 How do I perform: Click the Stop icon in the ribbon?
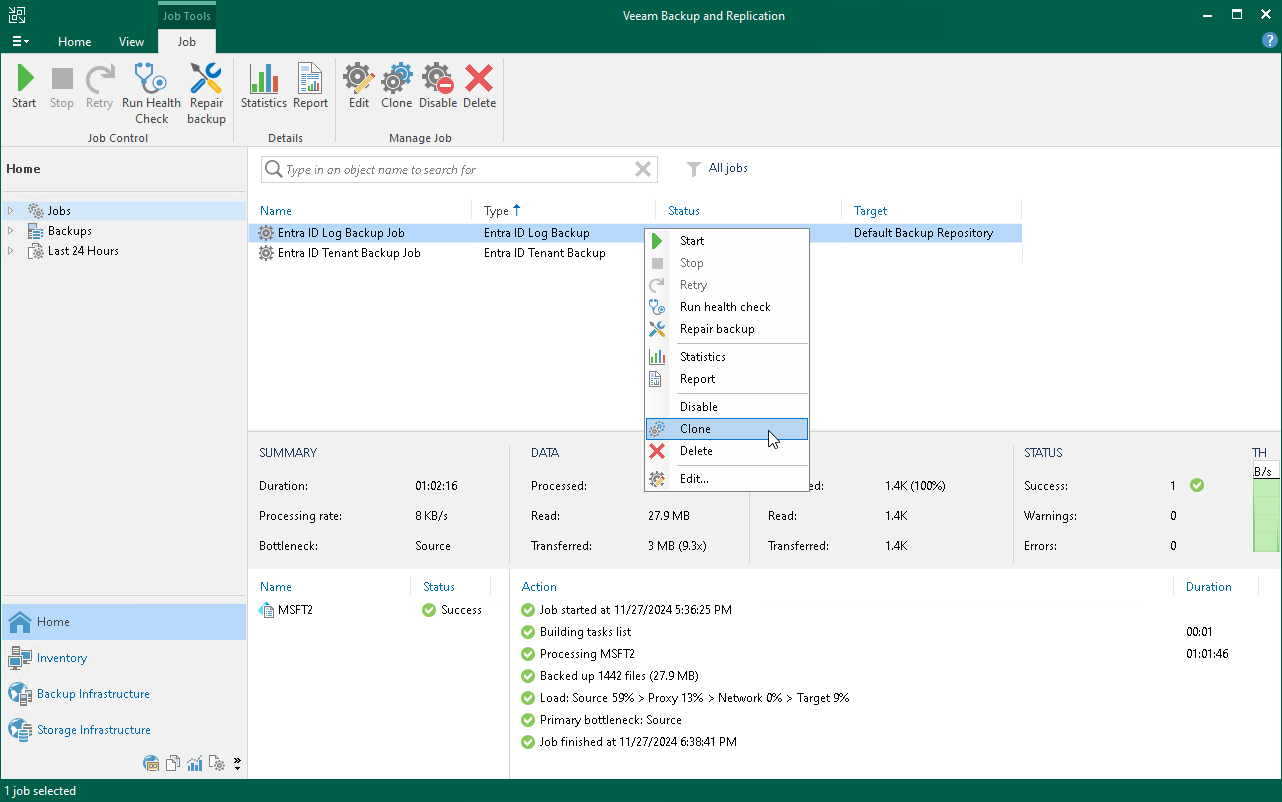62,78
